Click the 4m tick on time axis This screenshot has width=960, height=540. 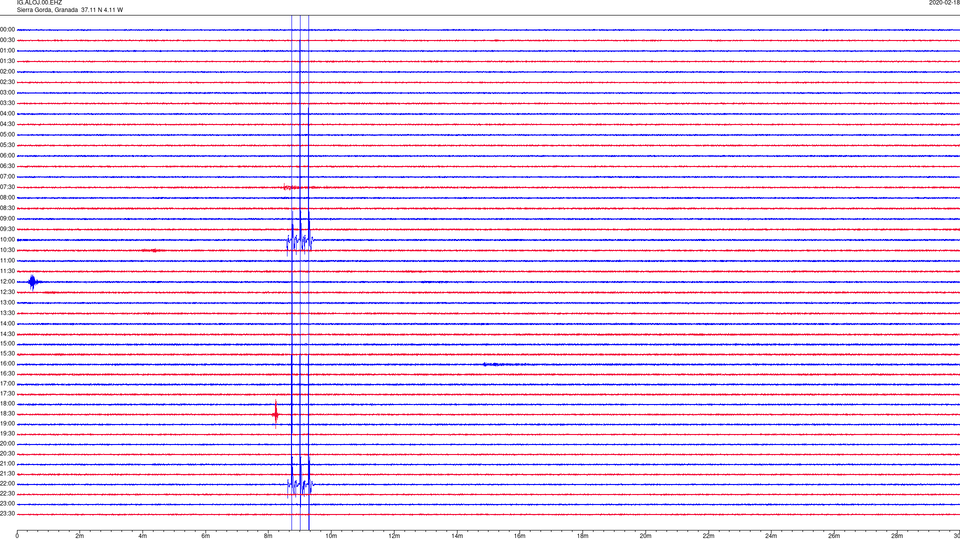tap(143, 536)
